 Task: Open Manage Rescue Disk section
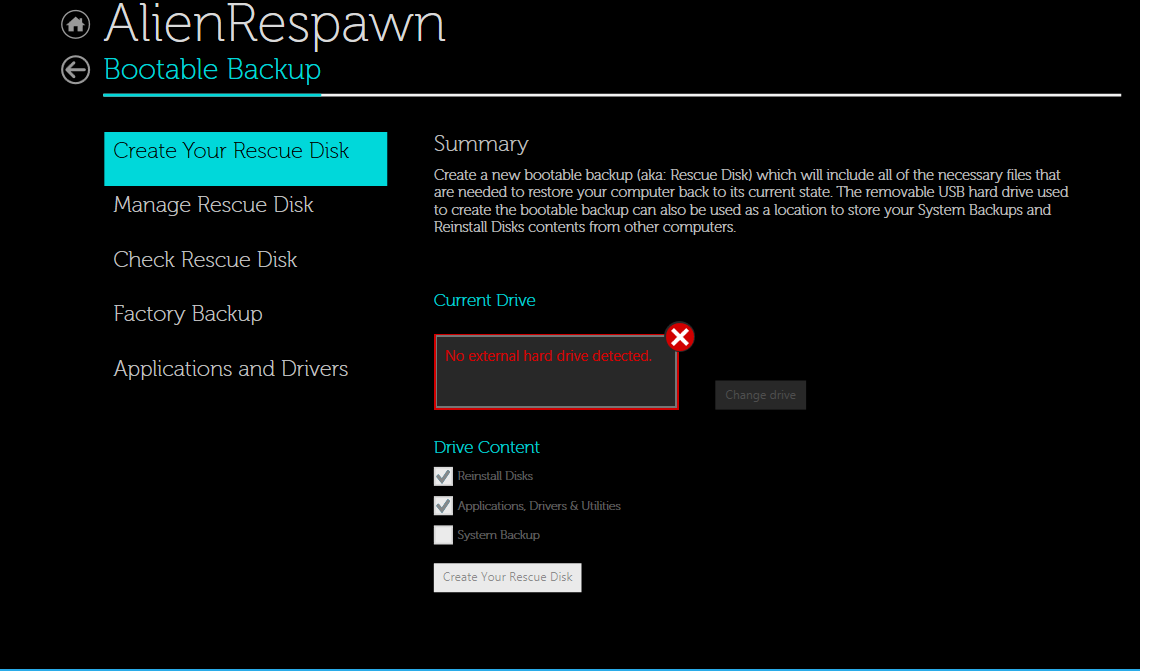pos(213,205)
